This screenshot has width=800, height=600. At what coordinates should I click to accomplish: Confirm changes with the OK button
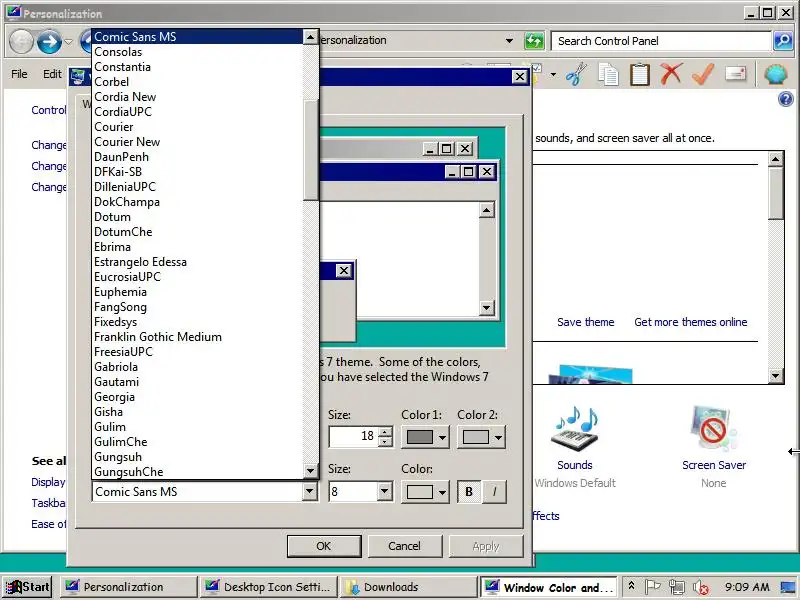coord(324,546)
